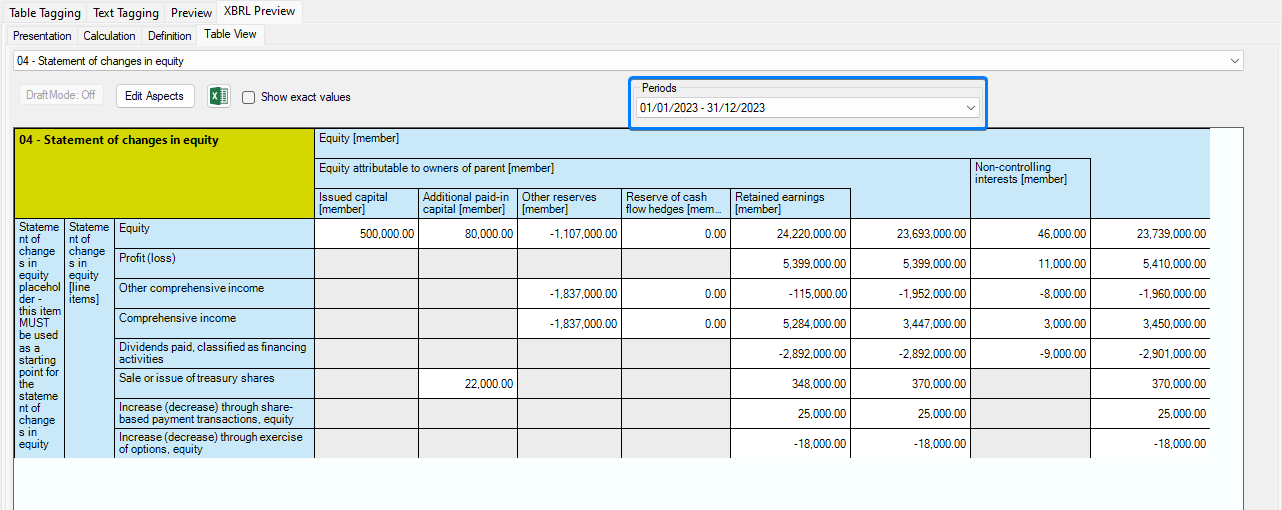Switch to Text Tagging tab
The height and width of the screenshot is (510, 1282).
[x=126, y=13]
